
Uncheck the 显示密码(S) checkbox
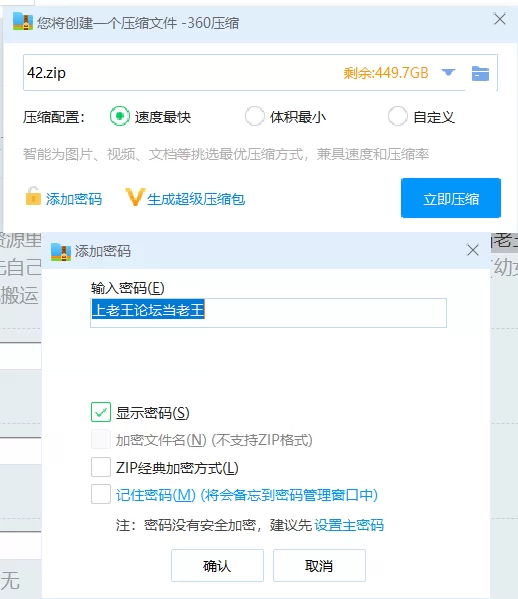point(101,412)
